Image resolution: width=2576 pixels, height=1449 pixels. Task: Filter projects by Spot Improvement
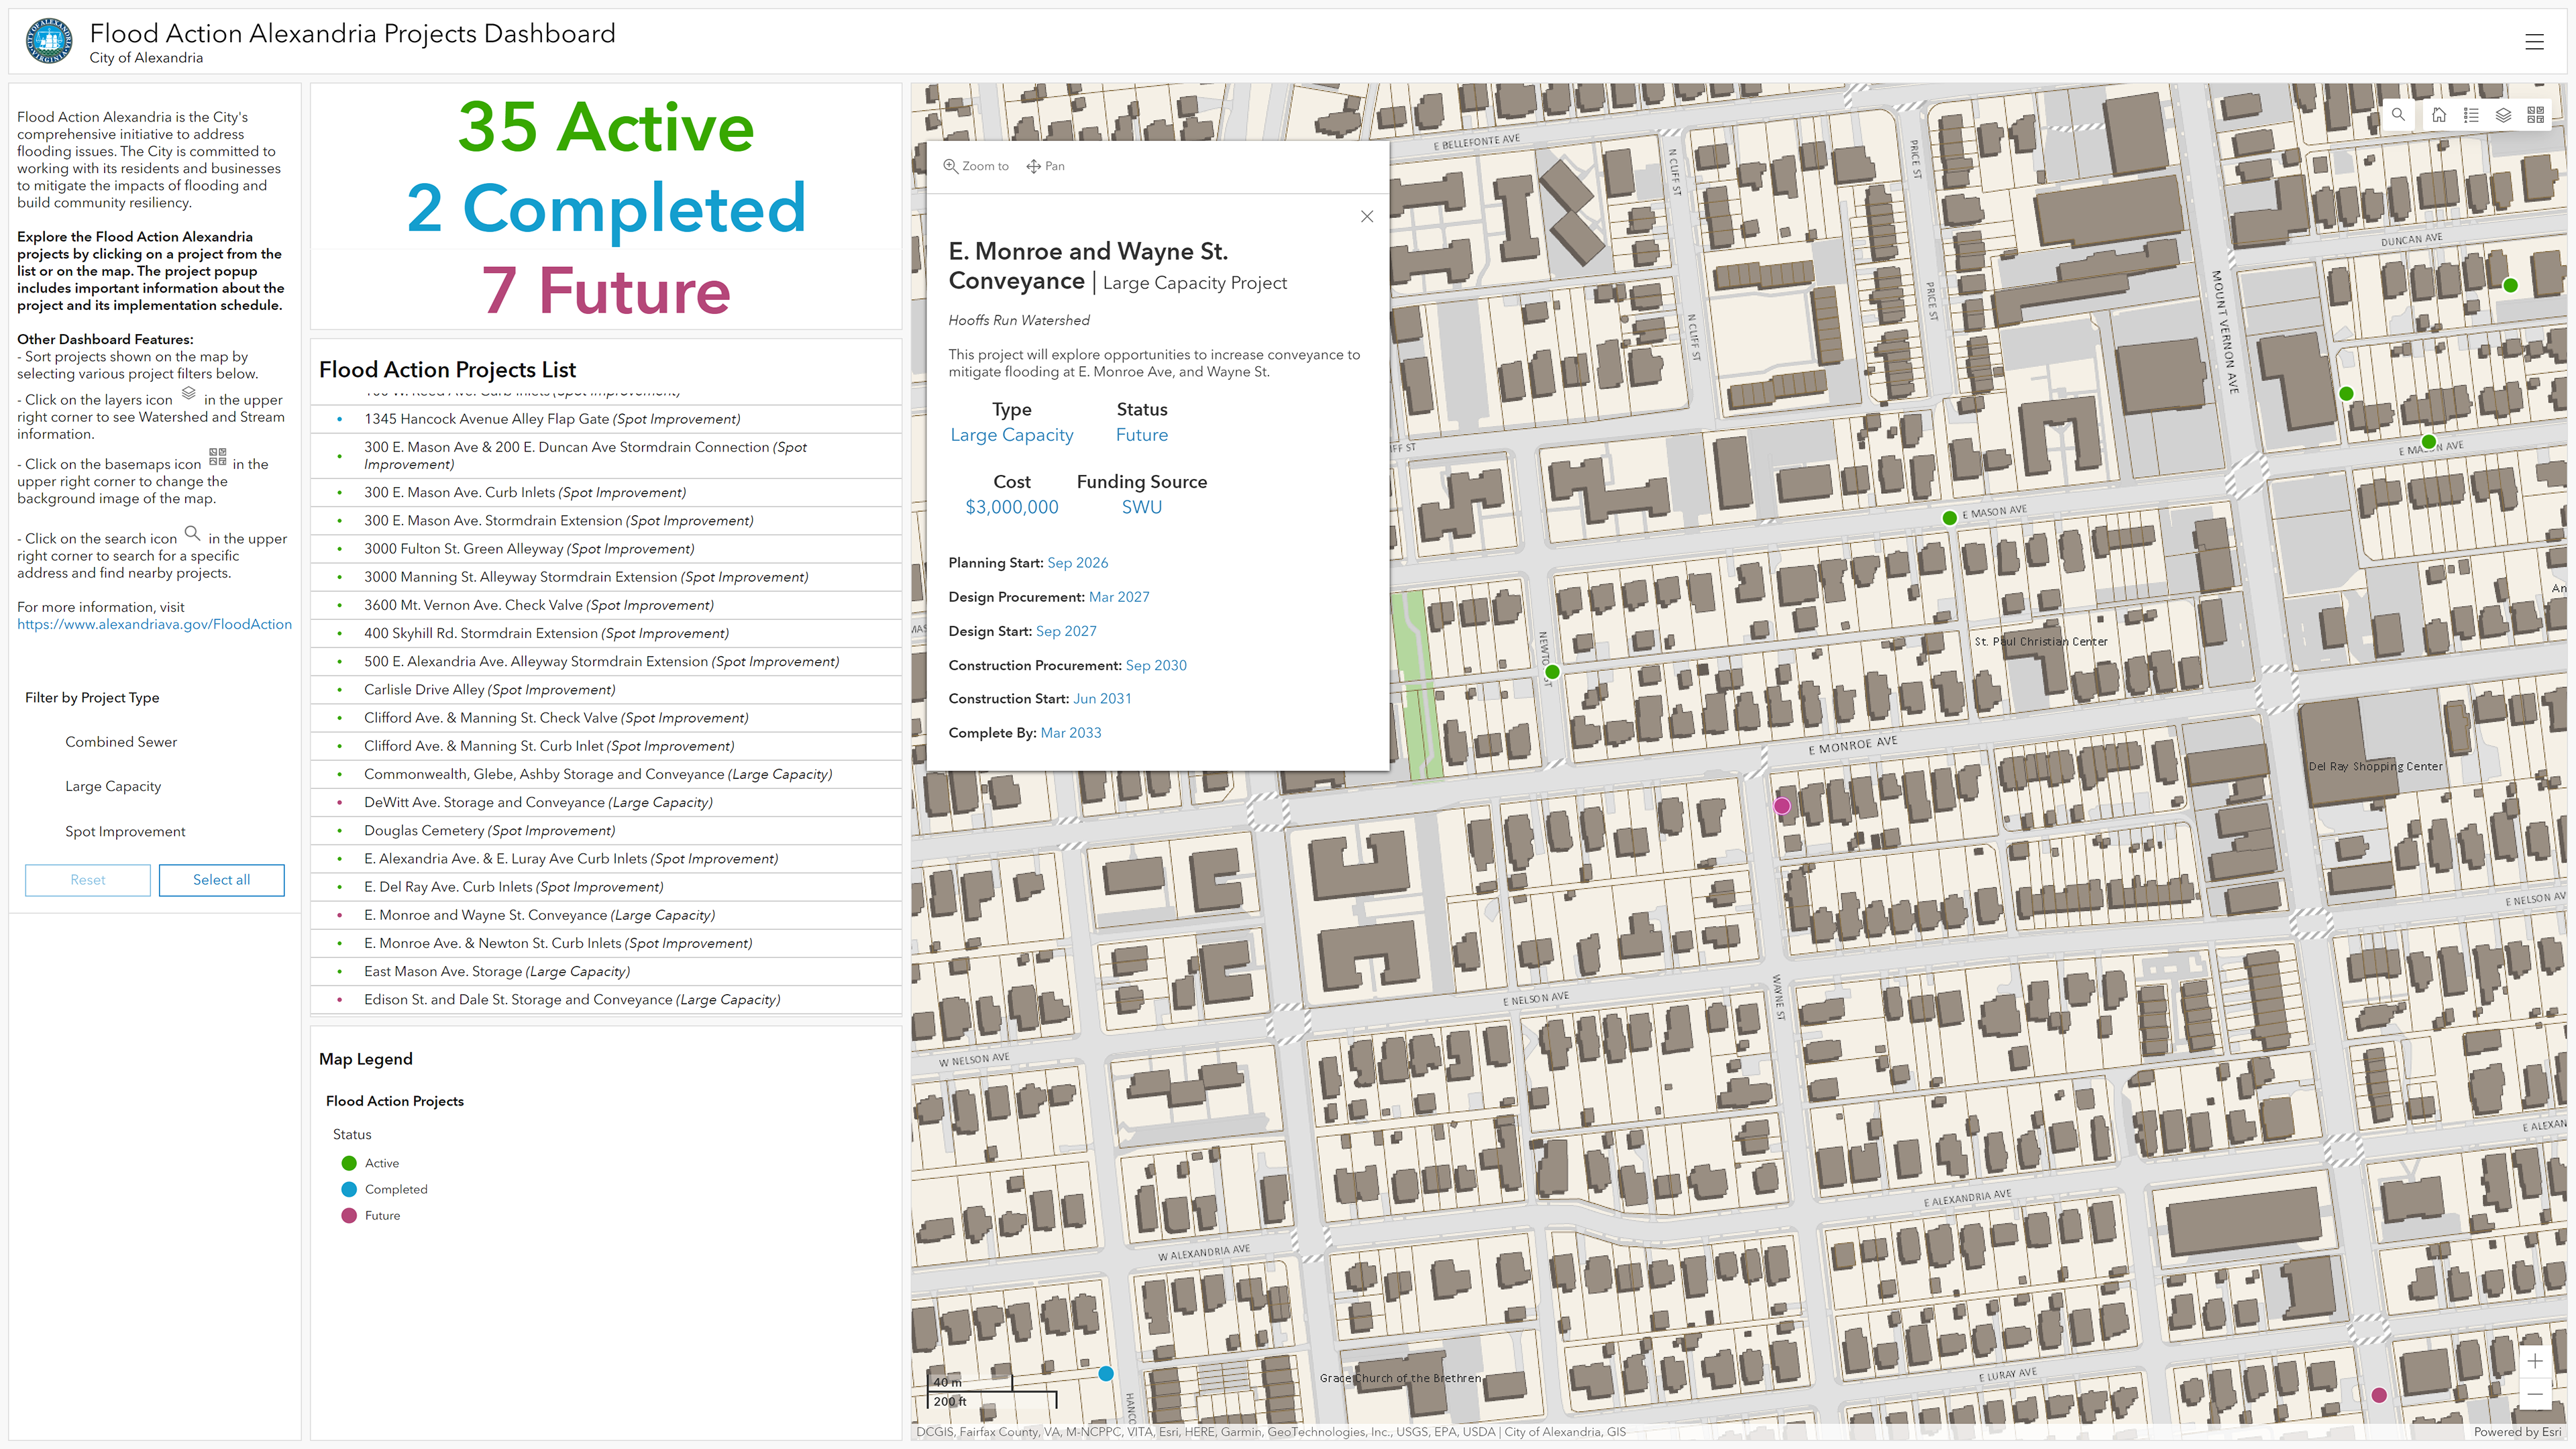point(125,831)
